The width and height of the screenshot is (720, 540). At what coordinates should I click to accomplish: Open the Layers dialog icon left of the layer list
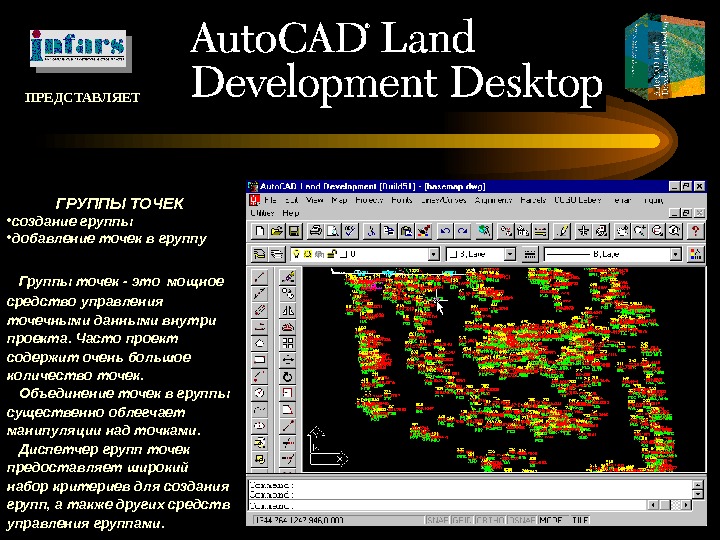(277, 254)
